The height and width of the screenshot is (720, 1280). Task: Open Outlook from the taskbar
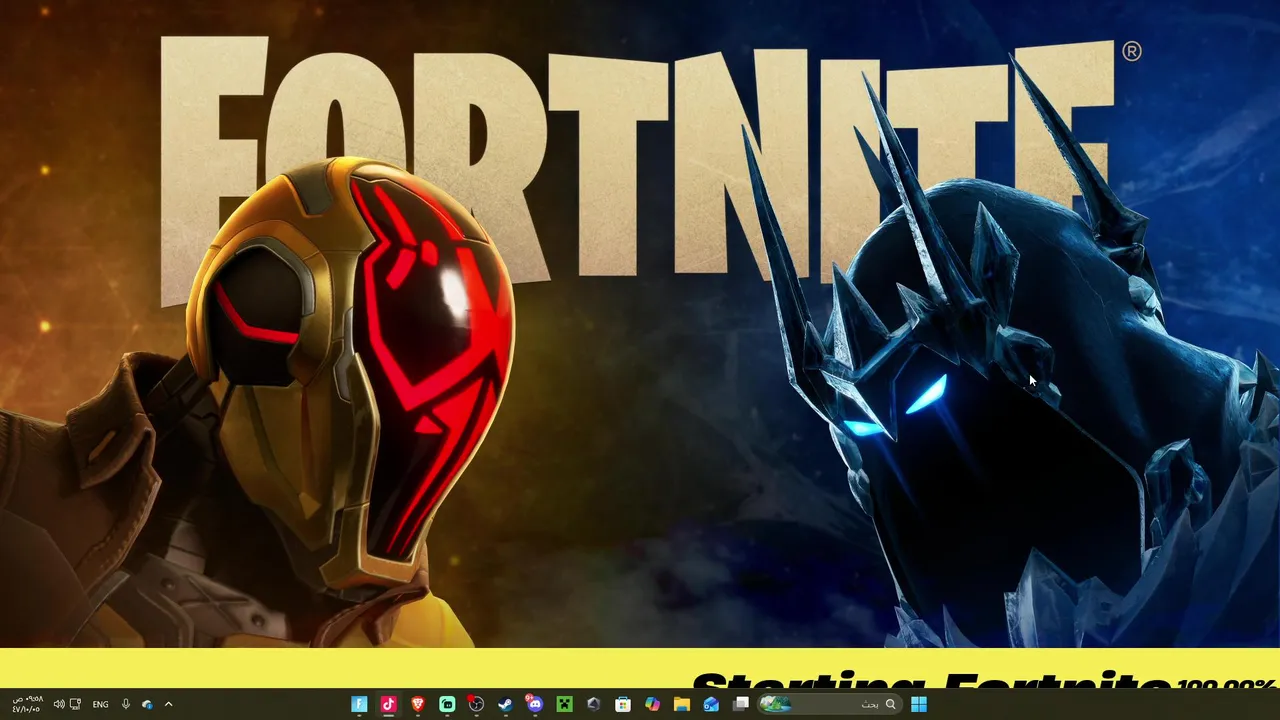[x=711, y=704]
